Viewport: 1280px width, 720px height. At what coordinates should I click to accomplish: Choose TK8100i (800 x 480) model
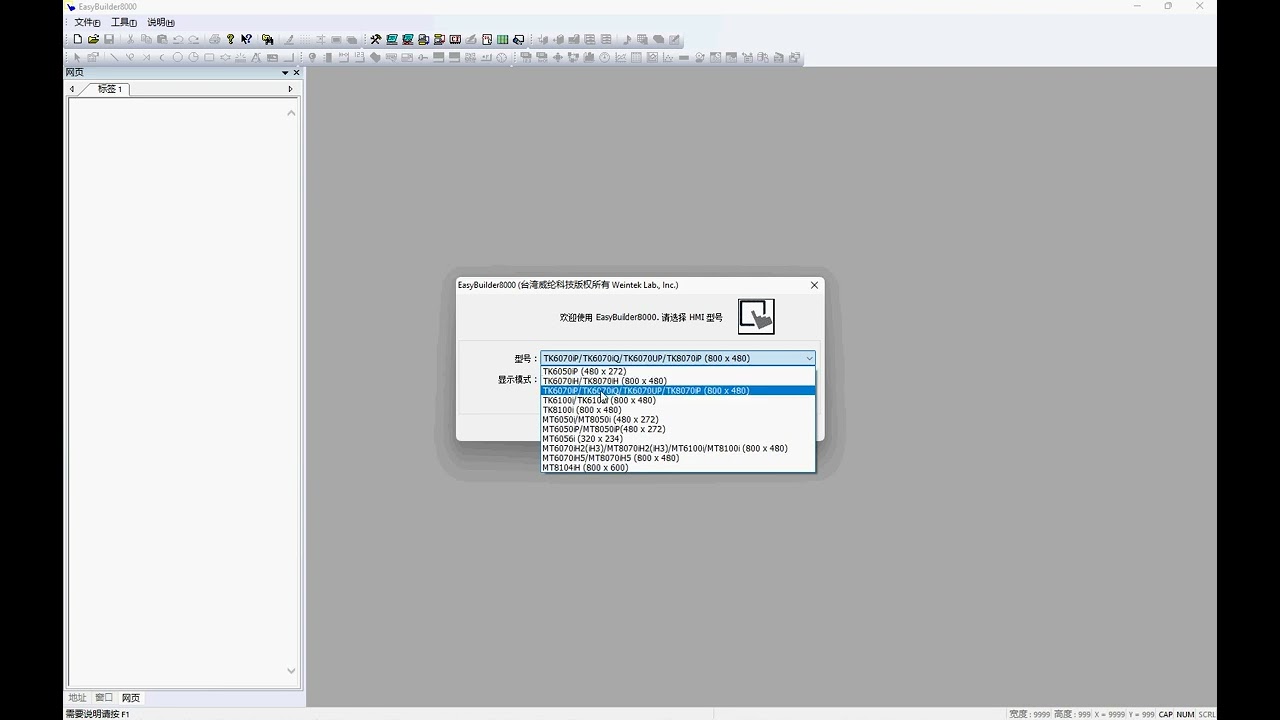[678, 410]
